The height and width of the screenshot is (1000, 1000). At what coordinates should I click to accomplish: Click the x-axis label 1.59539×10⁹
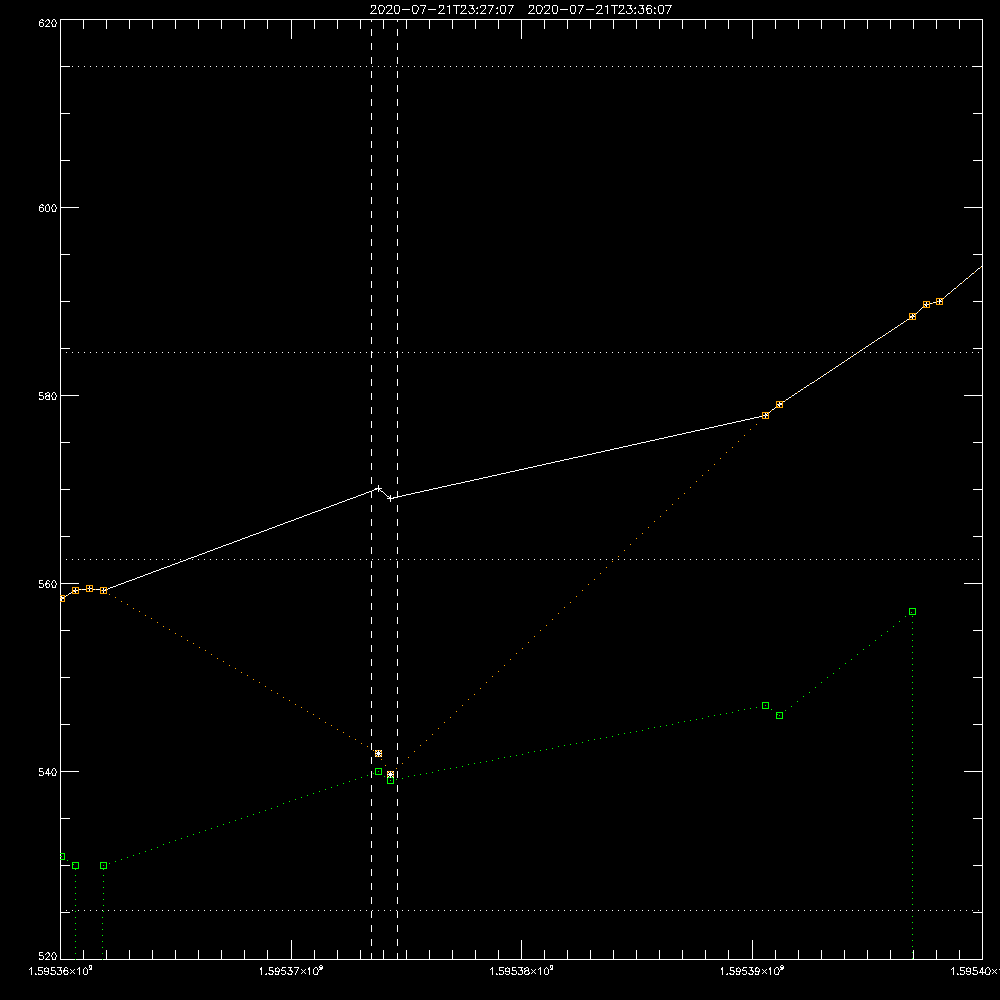[753, 971]
